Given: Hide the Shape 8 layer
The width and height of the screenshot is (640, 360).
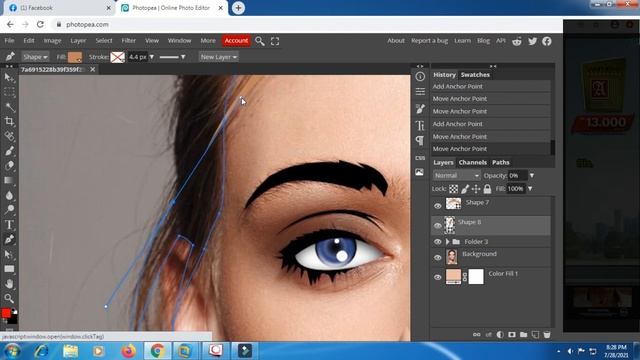Looking at the screenshot, I should tap(438, 225).
